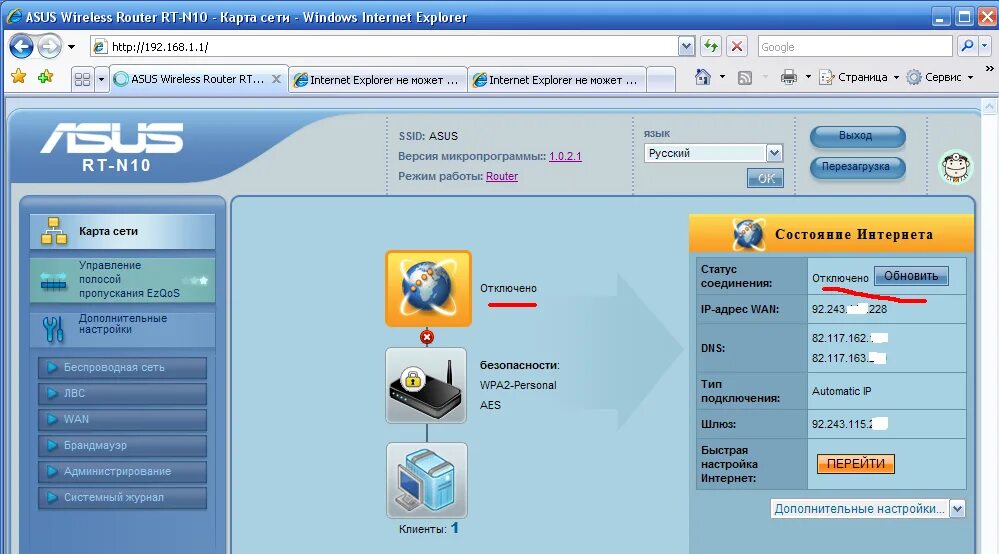The image size is (999, 554).
Task: Click the ASUS RT-N10 logo
Action: tap(112, 146)
